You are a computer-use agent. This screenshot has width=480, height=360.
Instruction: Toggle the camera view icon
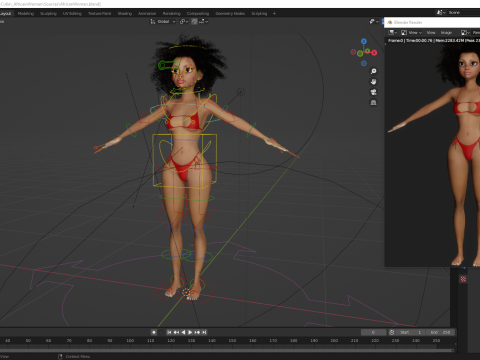[x=373, y=92]
